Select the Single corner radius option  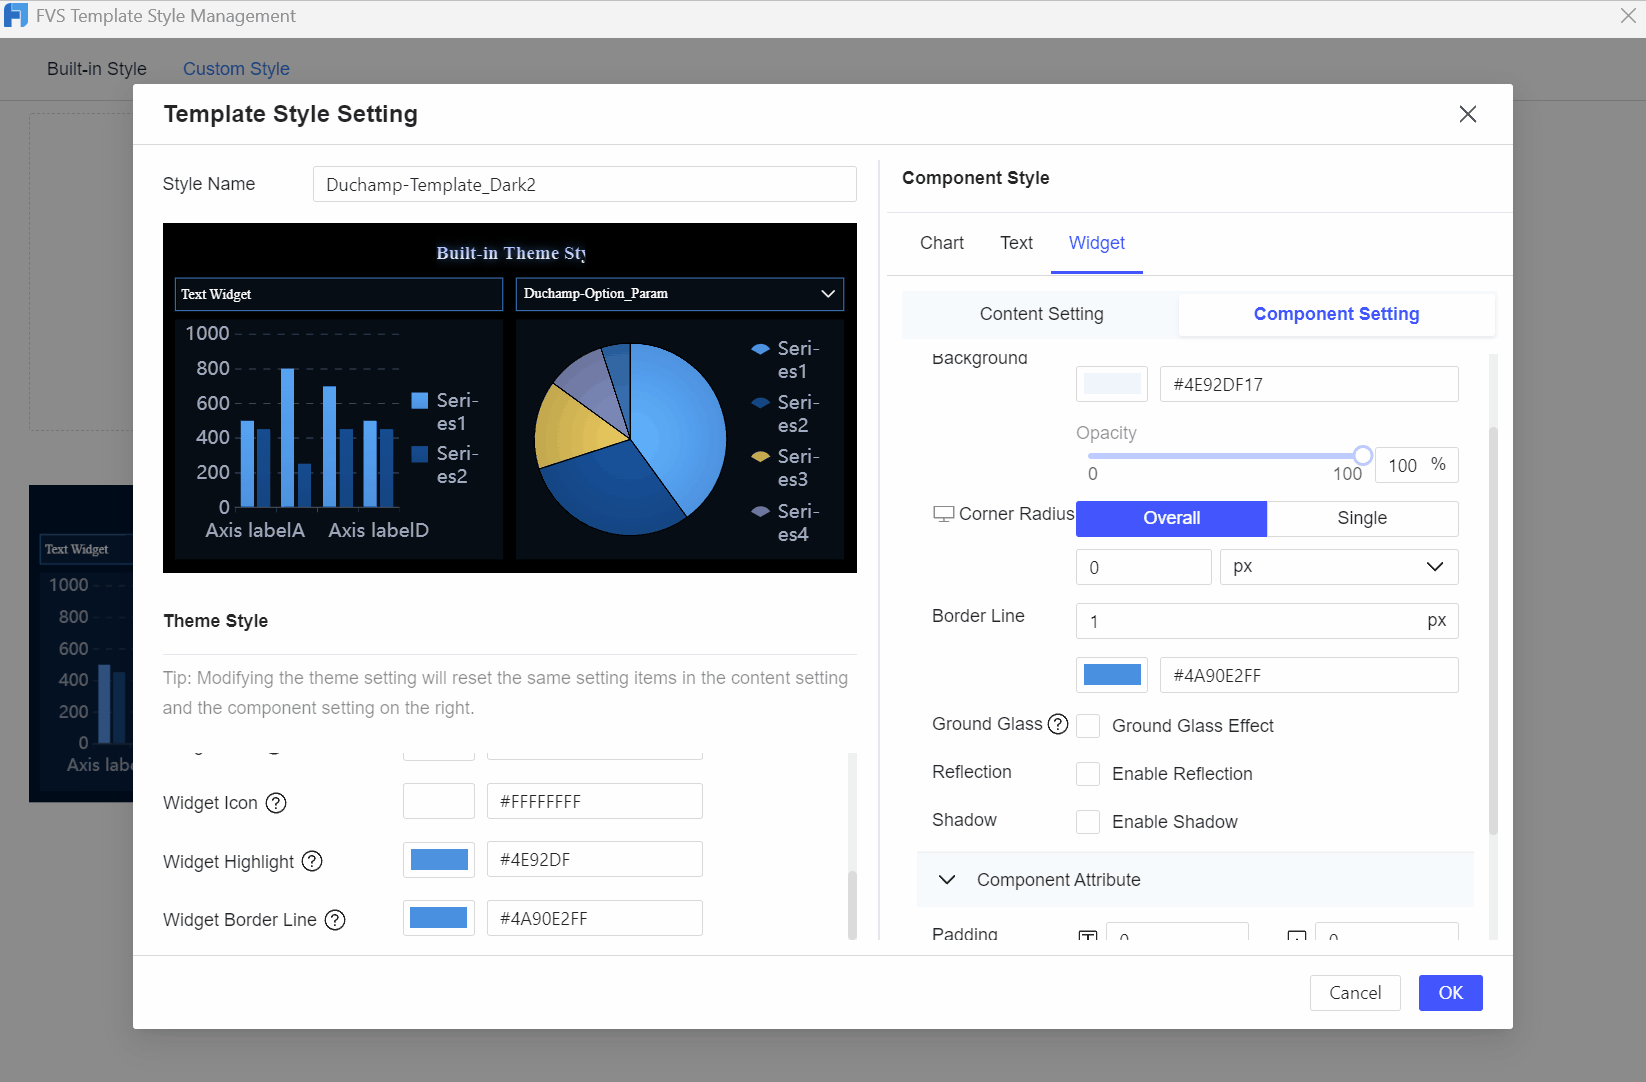point(1362,518)
